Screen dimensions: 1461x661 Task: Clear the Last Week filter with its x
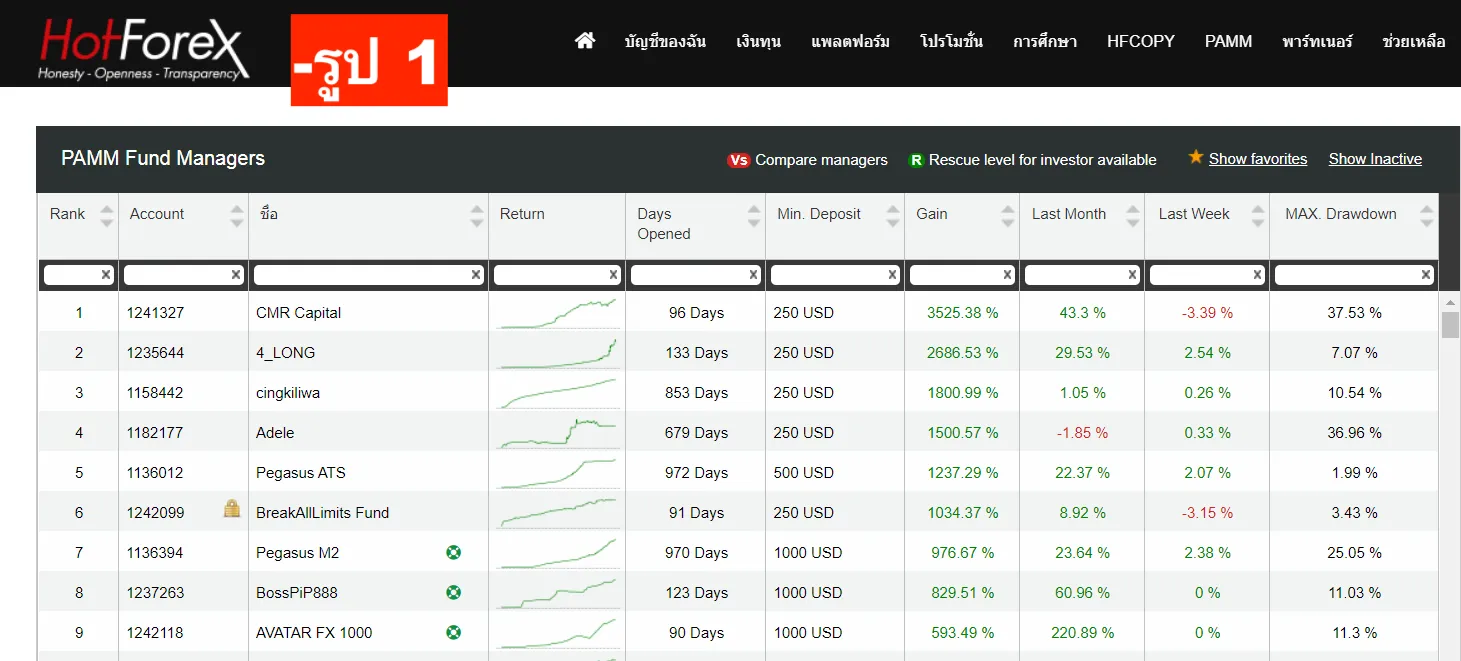[1258, 275]
